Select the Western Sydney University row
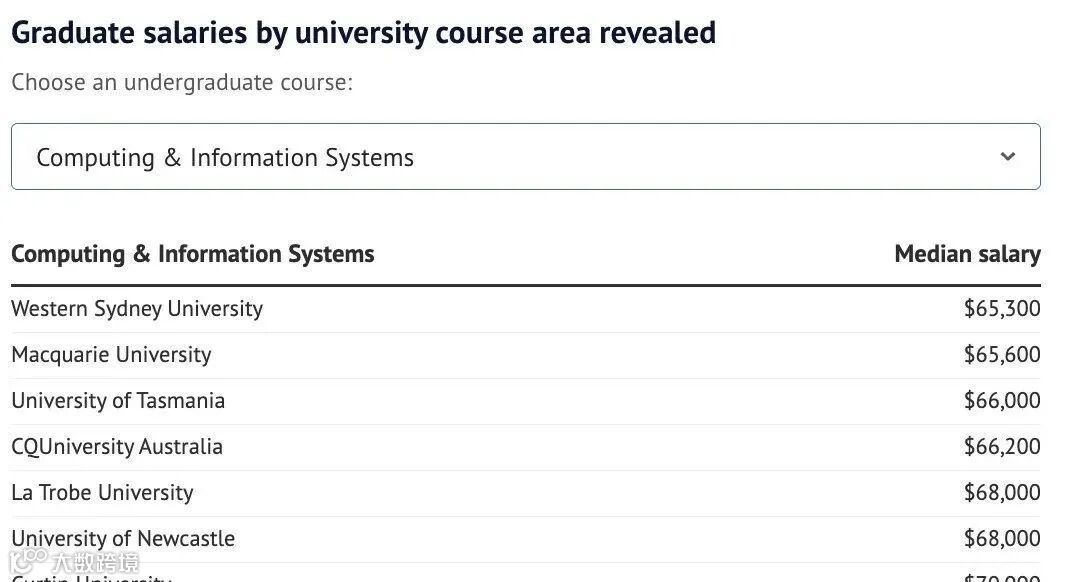This screenshot has height=582, width=1070. [525, 309]
